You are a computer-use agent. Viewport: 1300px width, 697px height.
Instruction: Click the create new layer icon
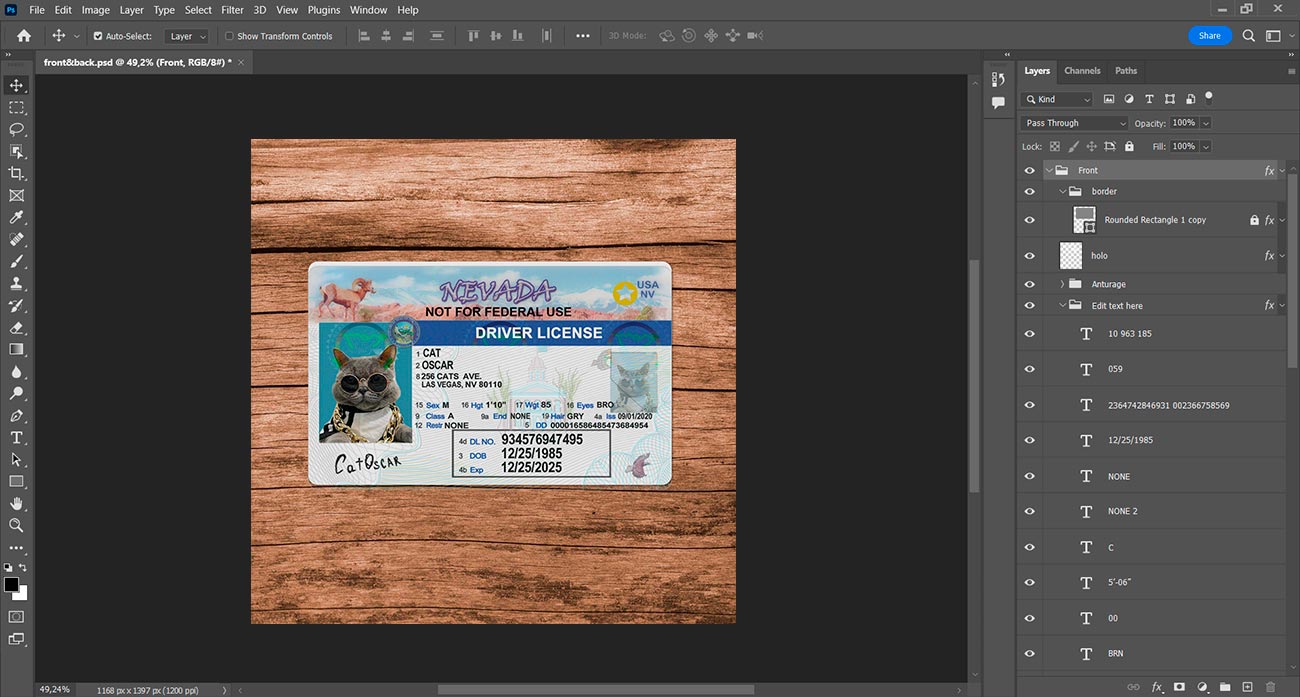pyautogui.click(x=1247, y=687)
